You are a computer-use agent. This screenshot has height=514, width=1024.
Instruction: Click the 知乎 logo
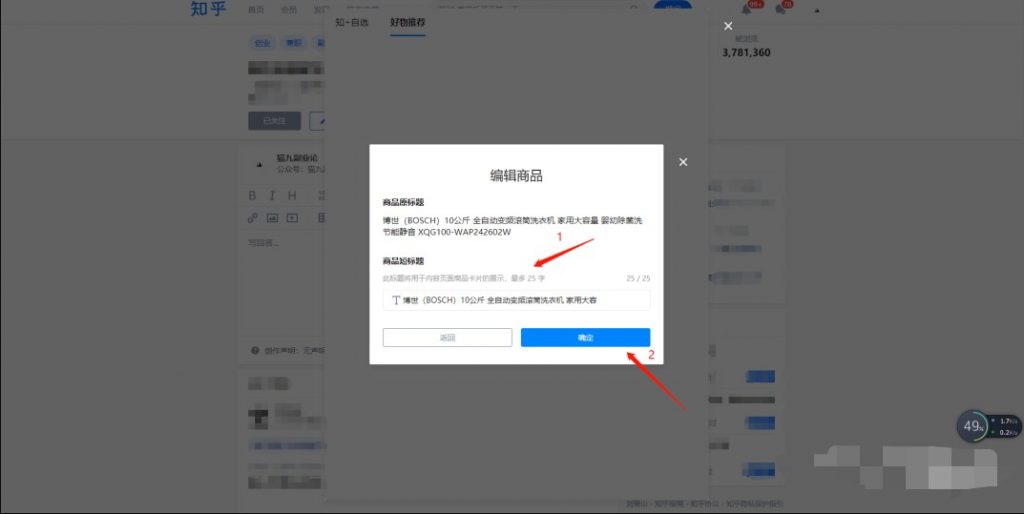[208, 8]
